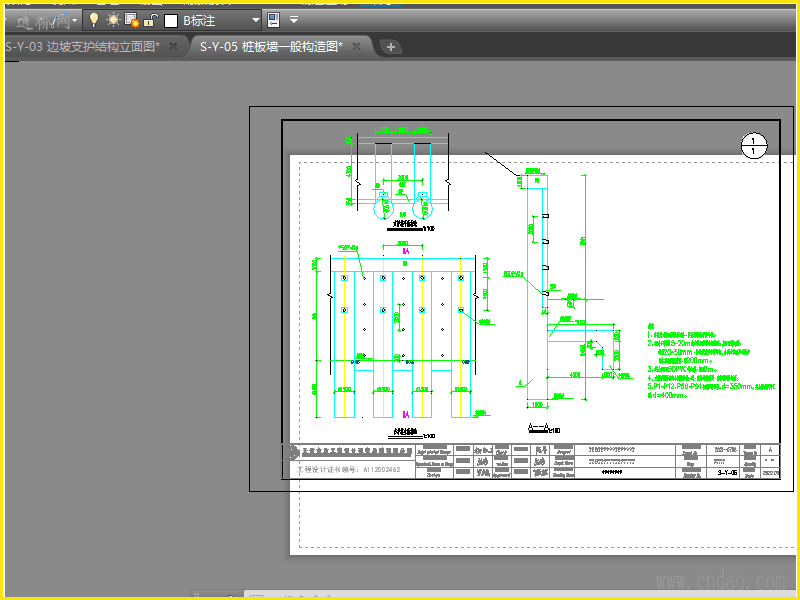Image resolution: width=800 pixels, height=600 pixels.
Task: Select the 工程设计证书编号 text in title block
Action: (349, 469)
